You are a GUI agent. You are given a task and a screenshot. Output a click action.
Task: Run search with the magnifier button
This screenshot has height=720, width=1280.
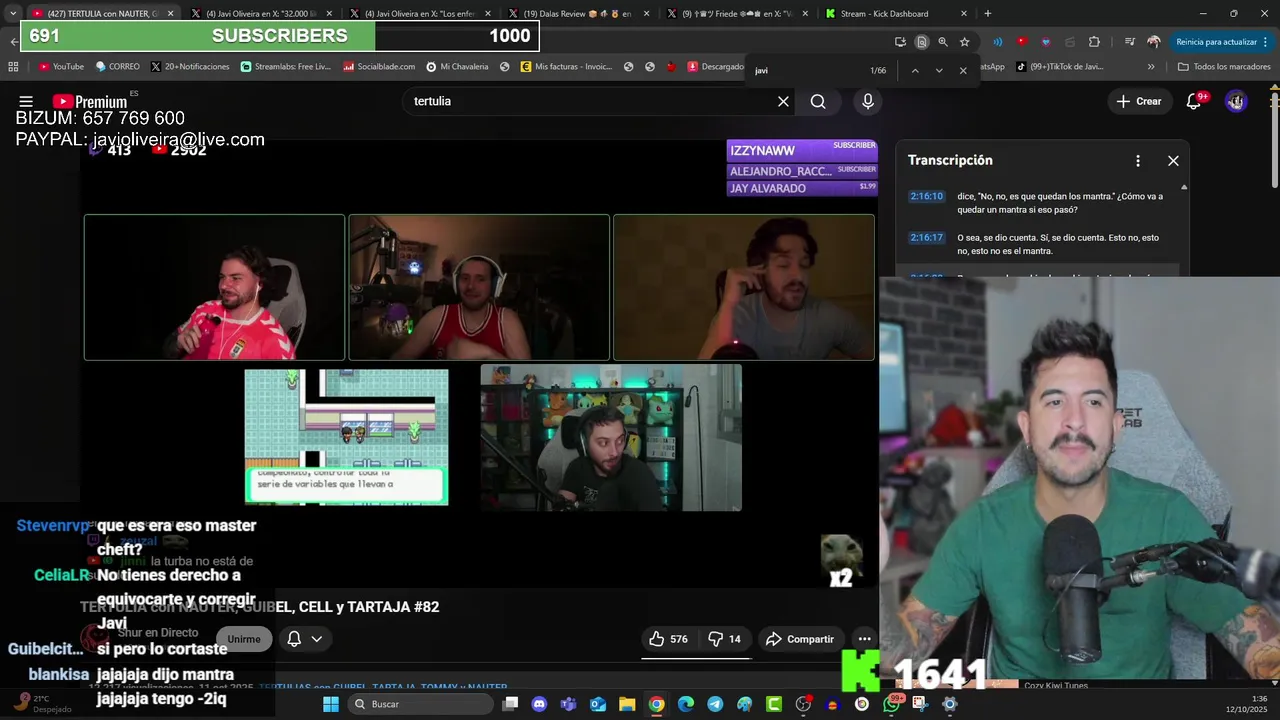(x=818, y=101)
